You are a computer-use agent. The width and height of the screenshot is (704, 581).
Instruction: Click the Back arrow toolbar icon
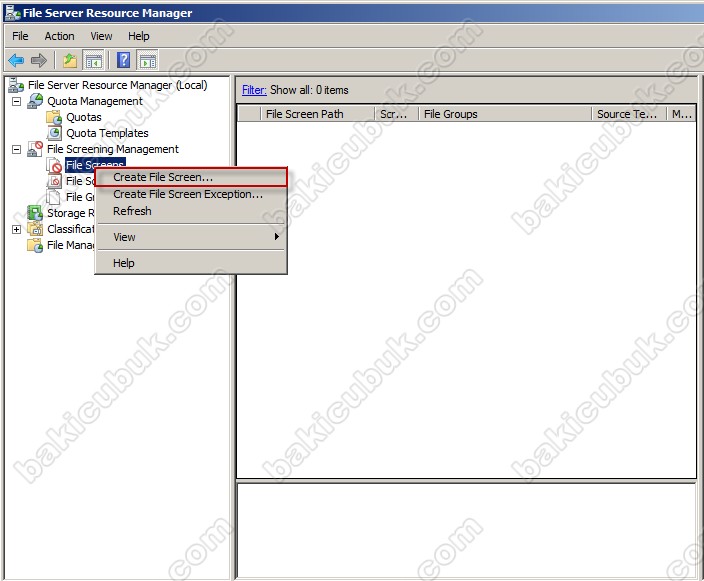point(16,60)
